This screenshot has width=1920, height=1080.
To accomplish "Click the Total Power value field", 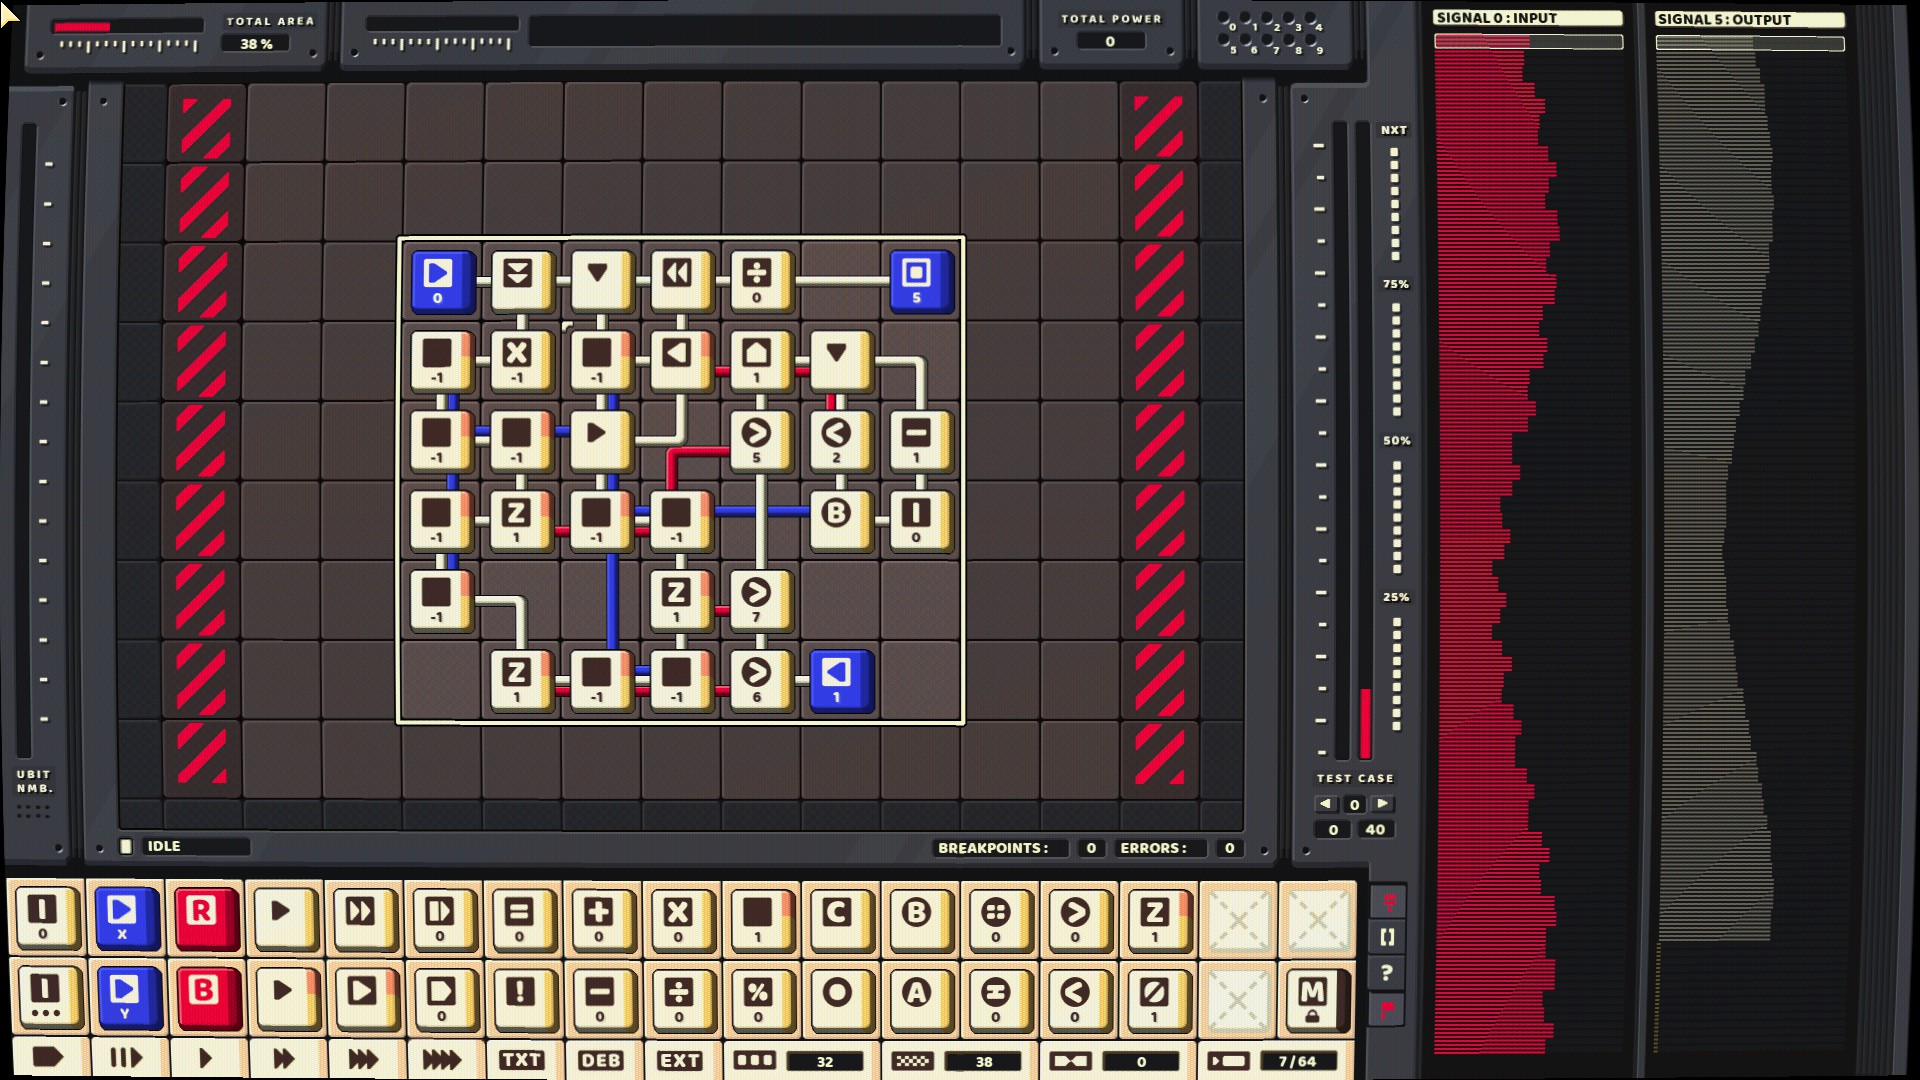I will click(x=1110, y=41).
